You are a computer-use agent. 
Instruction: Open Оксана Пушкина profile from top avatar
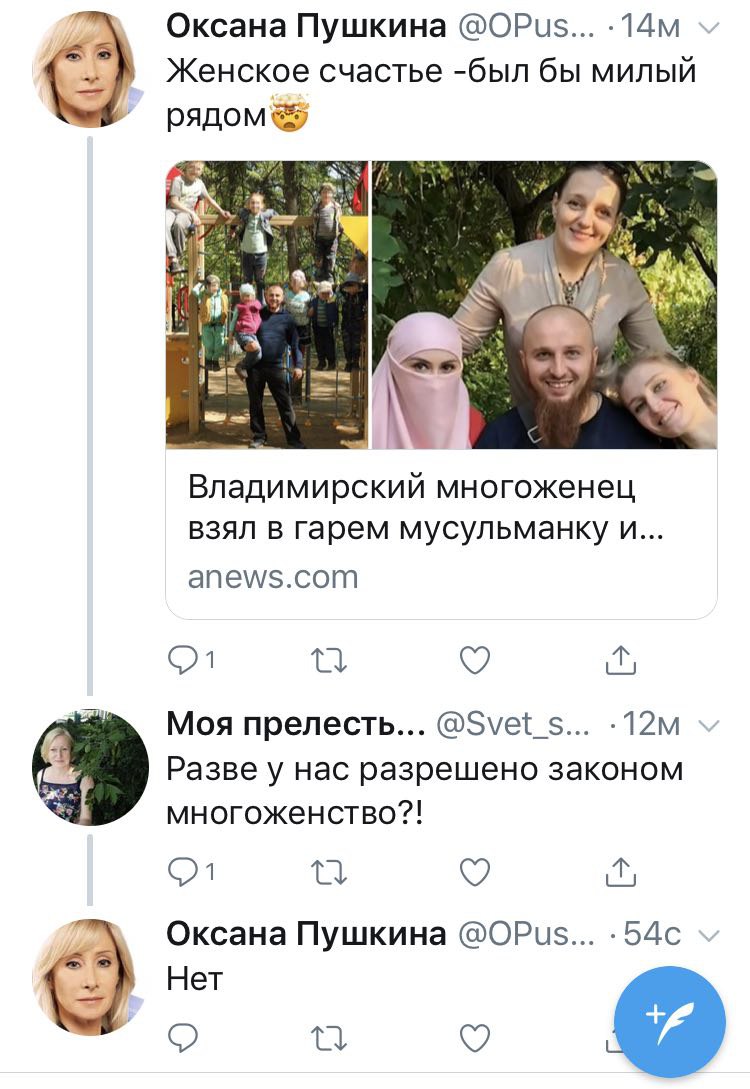coord(90,69)
